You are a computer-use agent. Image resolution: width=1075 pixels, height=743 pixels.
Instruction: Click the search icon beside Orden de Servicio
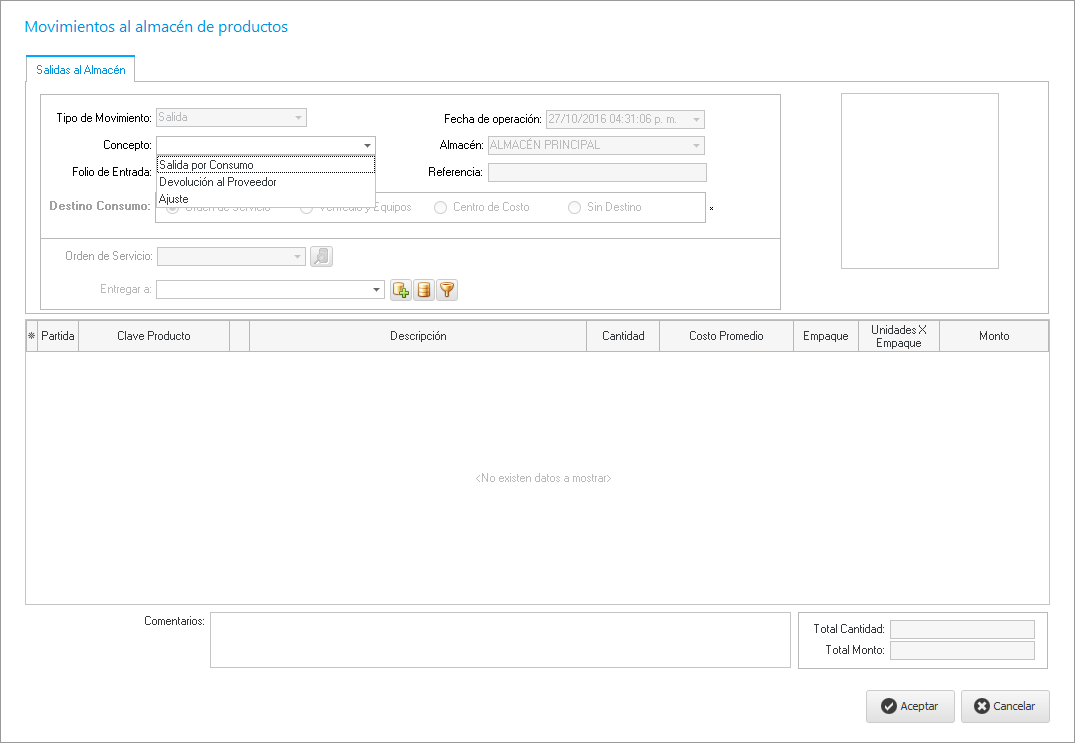click(x=321, y=257)
